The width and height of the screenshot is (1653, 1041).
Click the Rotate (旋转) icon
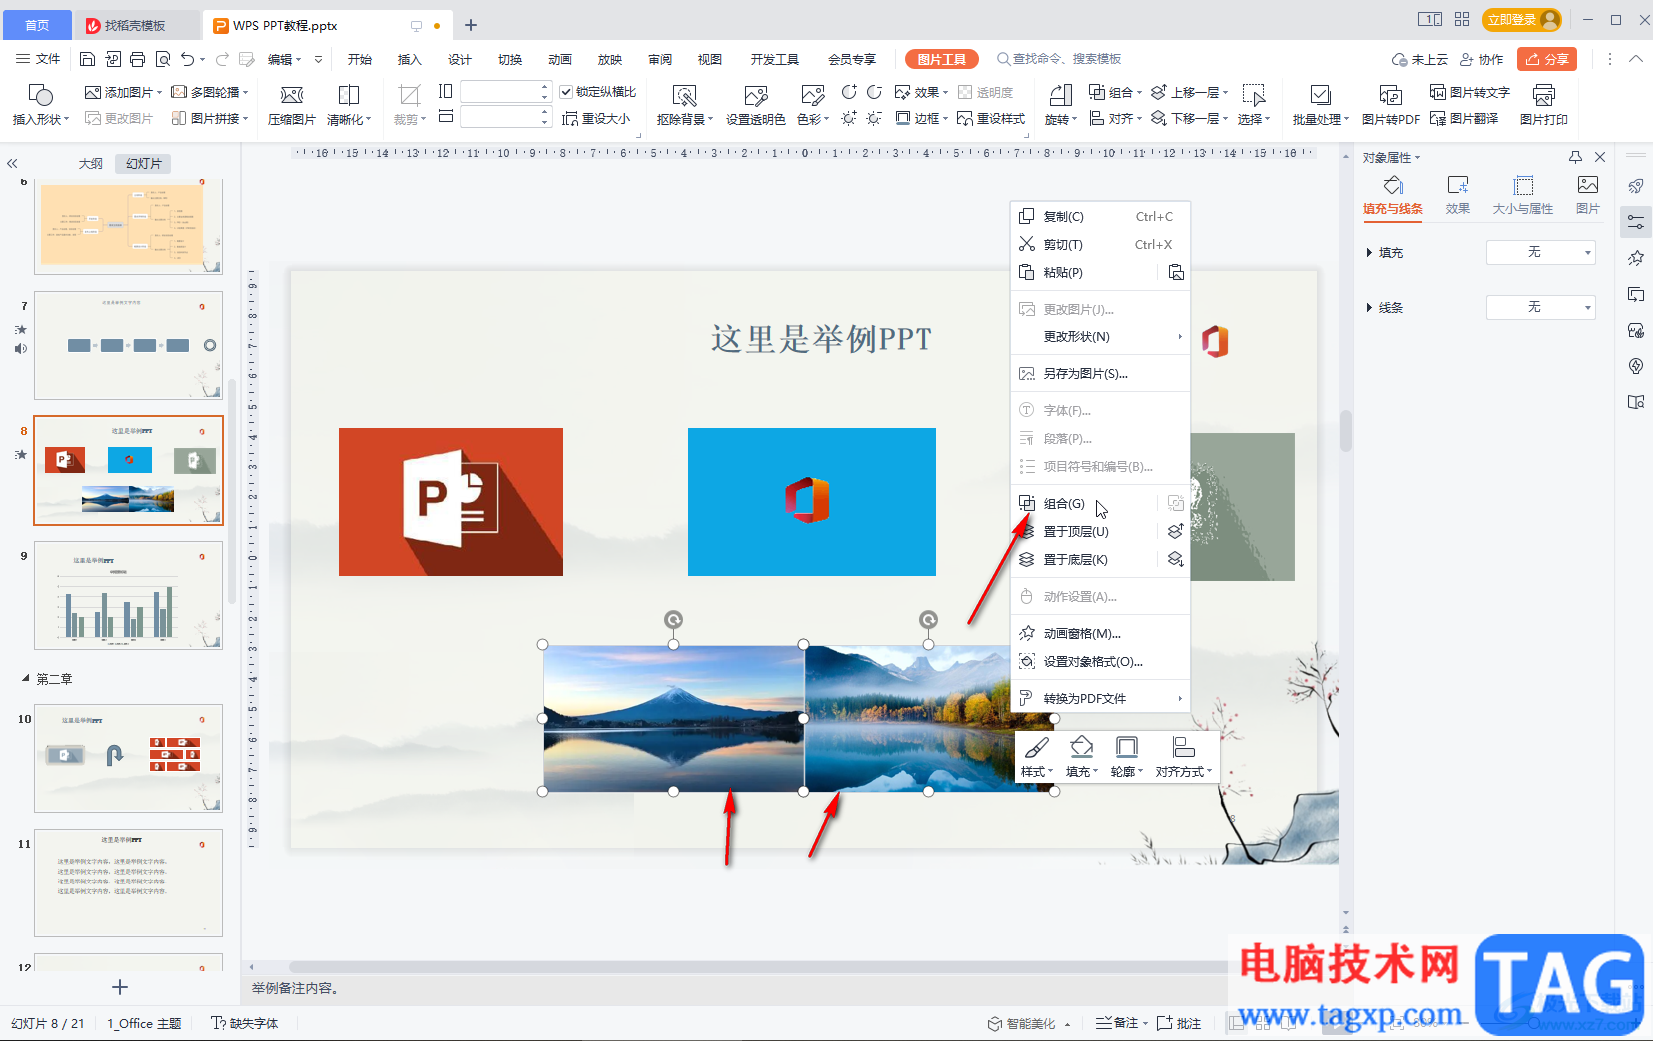point(1060,95)
